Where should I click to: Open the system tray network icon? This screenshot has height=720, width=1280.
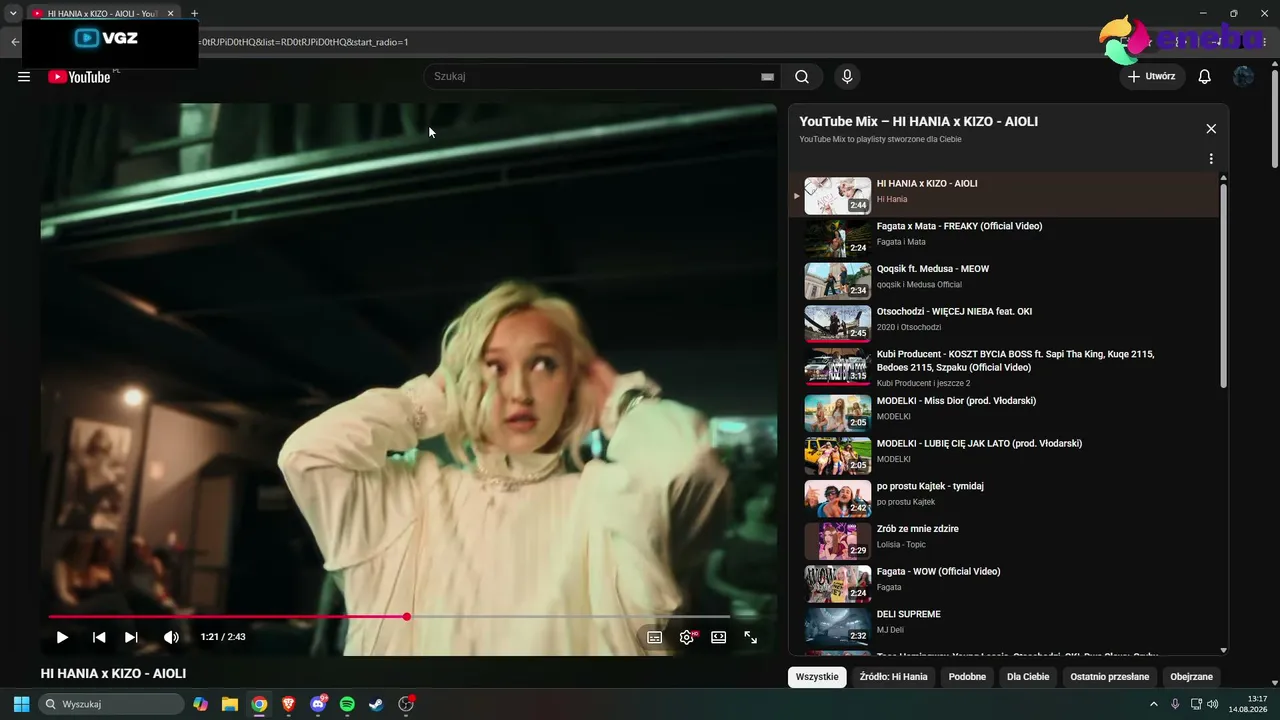click(1196, 704)
